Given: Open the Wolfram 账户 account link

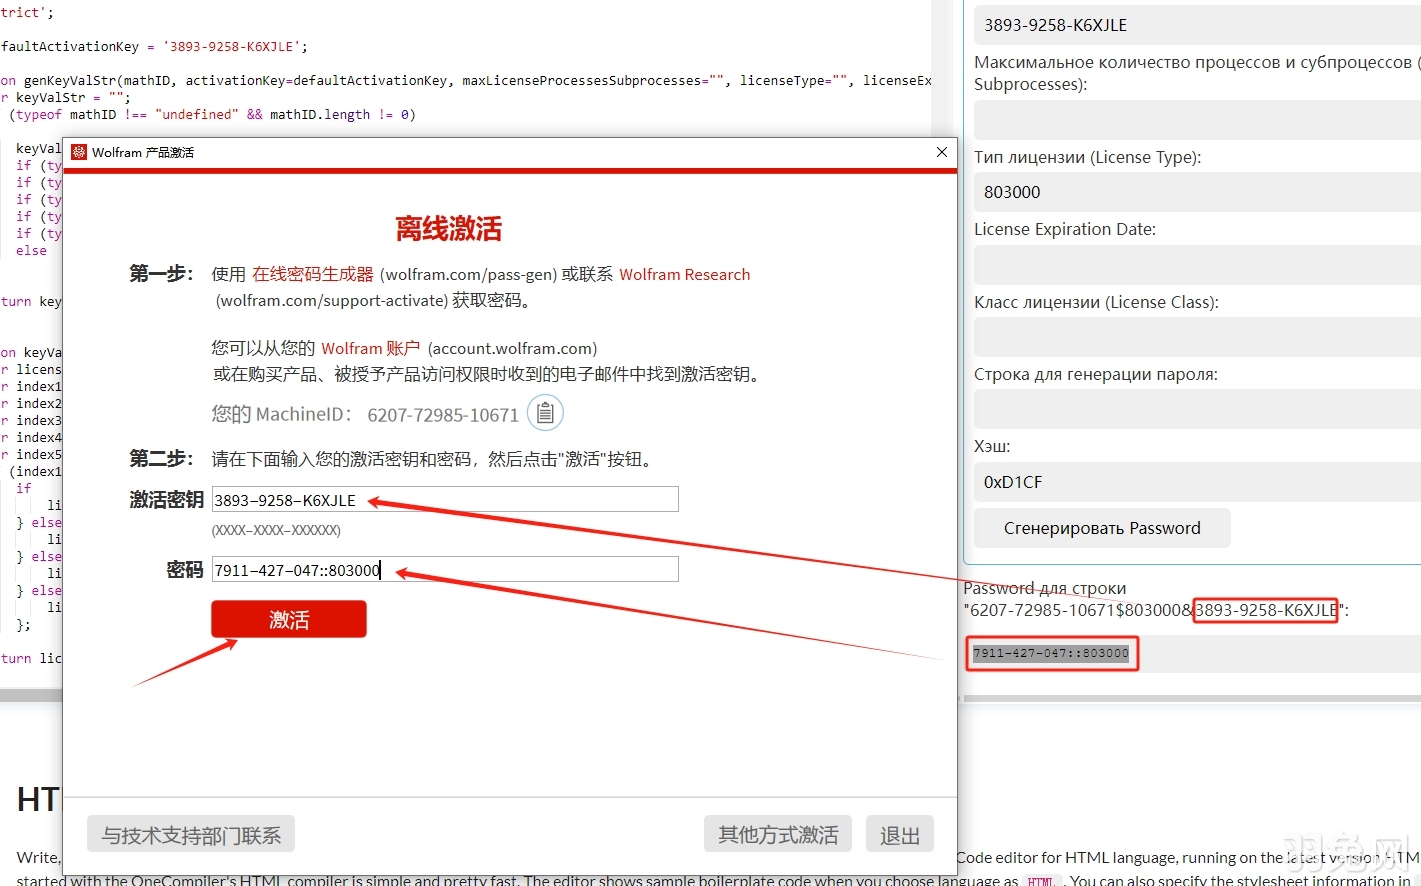Looking at the screenshot, I should pyautogui.click(x=371, y=348).
